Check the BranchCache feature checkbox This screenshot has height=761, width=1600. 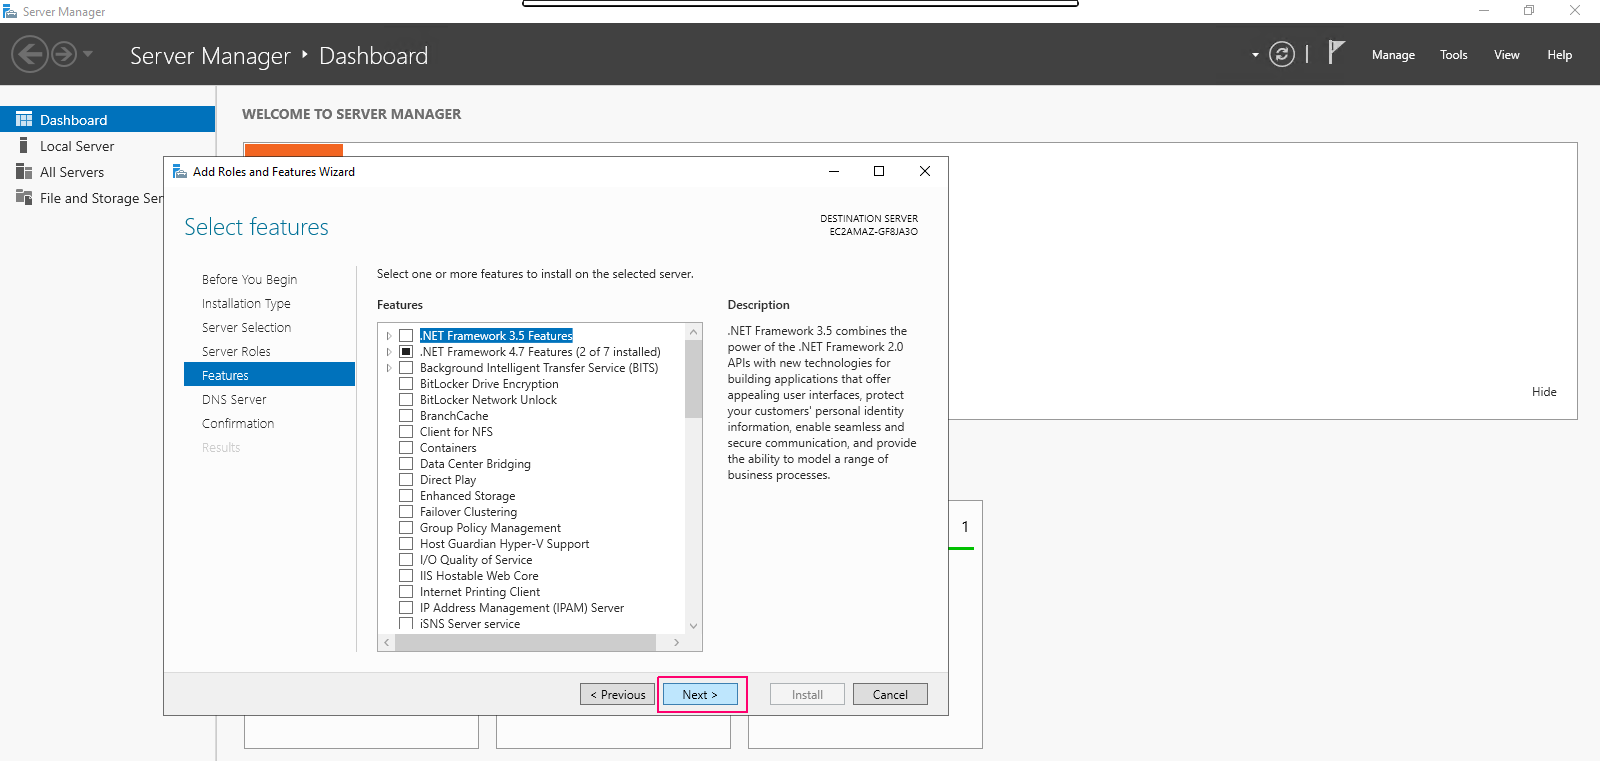click(x=406, y=416)
